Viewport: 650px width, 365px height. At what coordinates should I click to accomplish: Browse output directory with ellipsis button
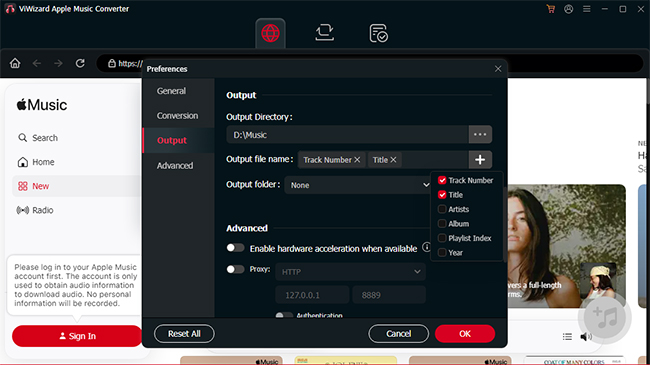480,134
